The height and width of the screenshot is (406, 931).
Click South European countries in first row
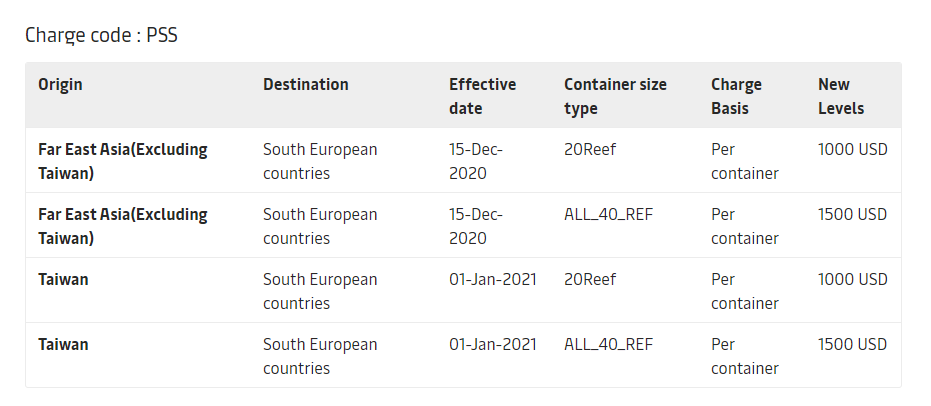click(320, 161)
